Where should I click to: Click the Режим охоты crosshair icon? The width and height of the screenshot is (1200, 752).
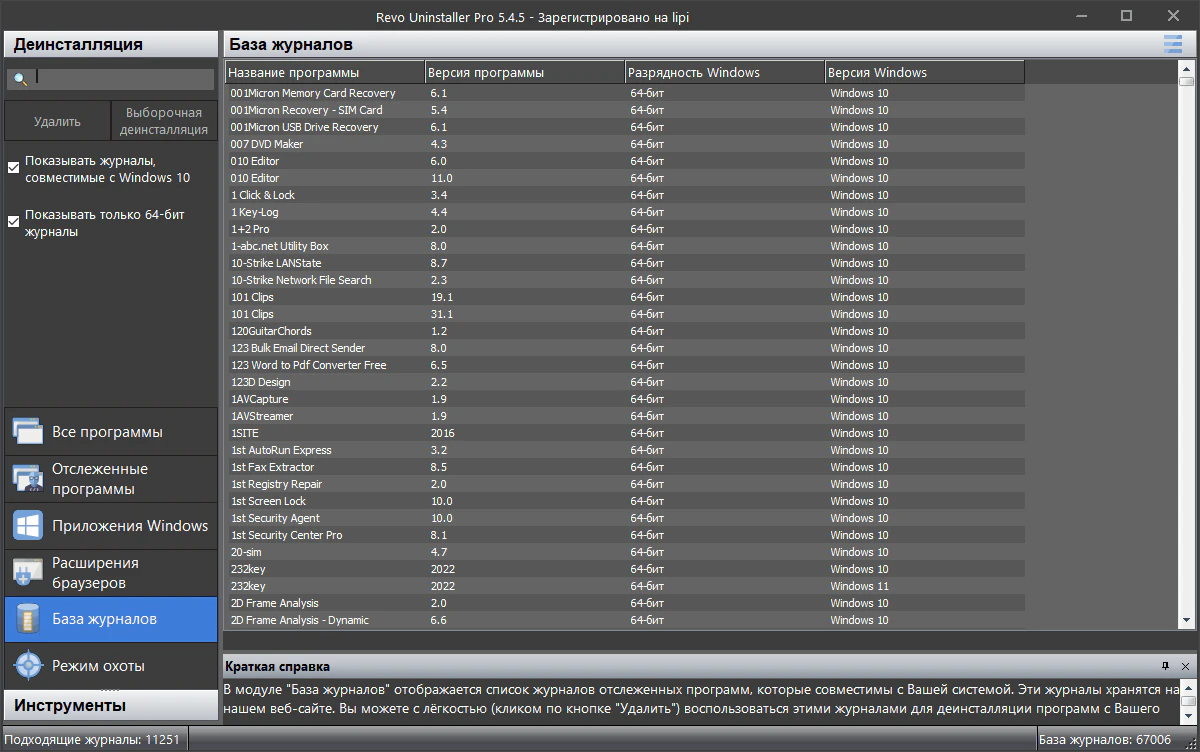27,666
